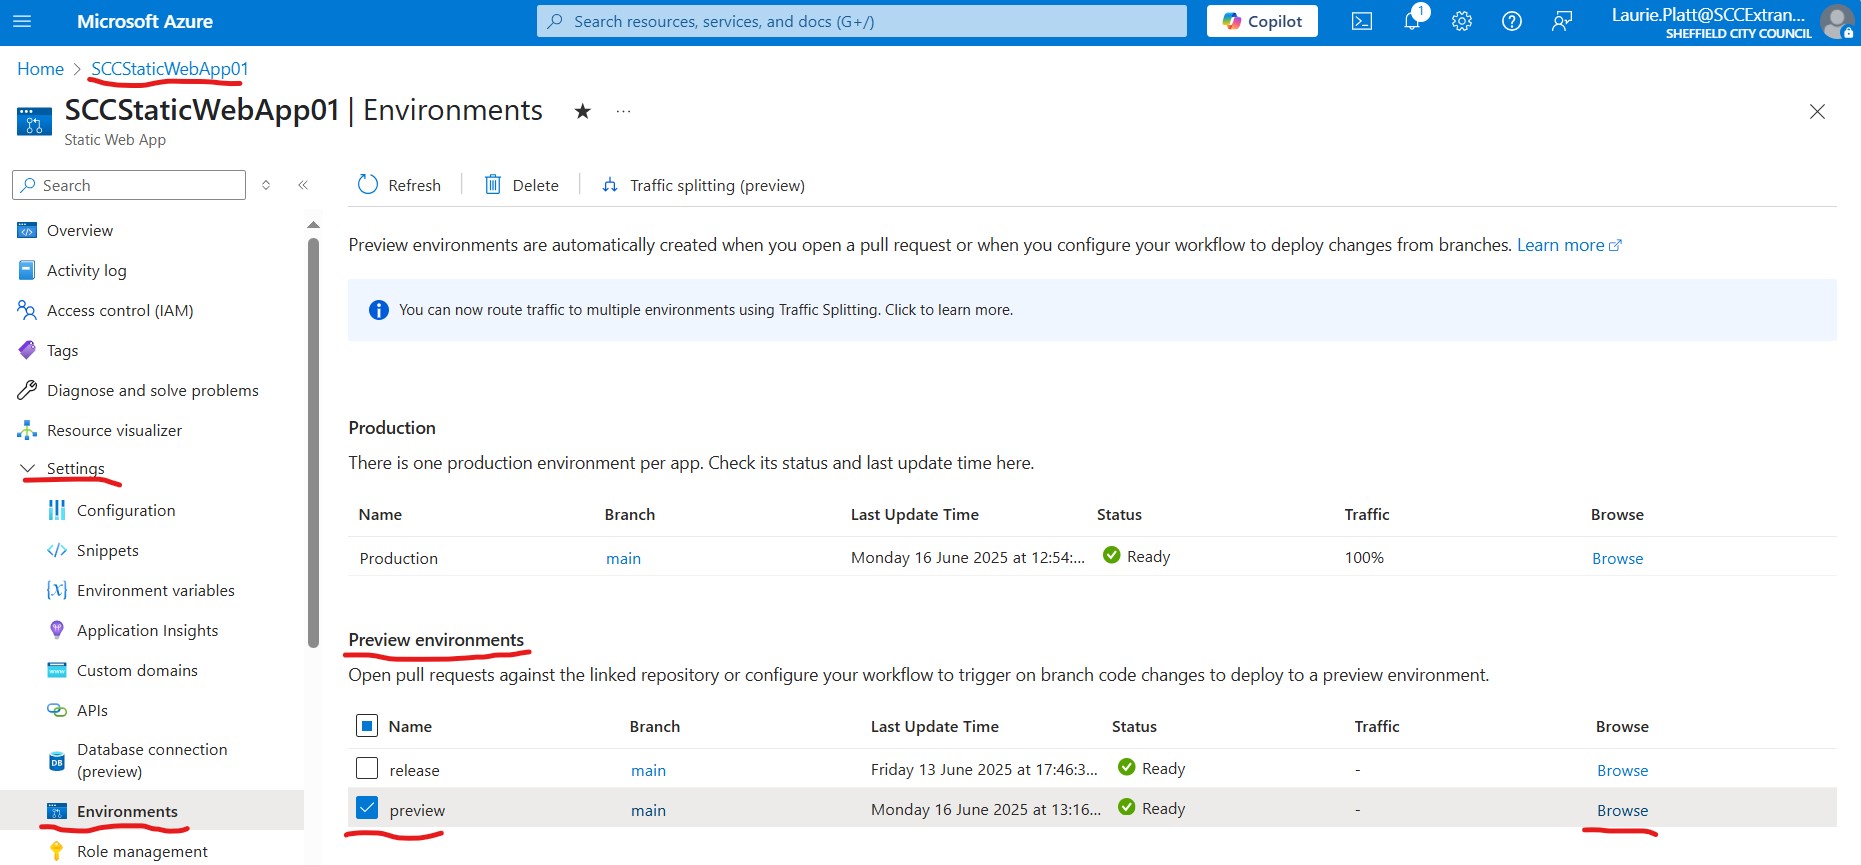Image resolution: width=1861 pixels, height=865 pixels.
Task: Open the feedback icon in header
Action: 1562,21
